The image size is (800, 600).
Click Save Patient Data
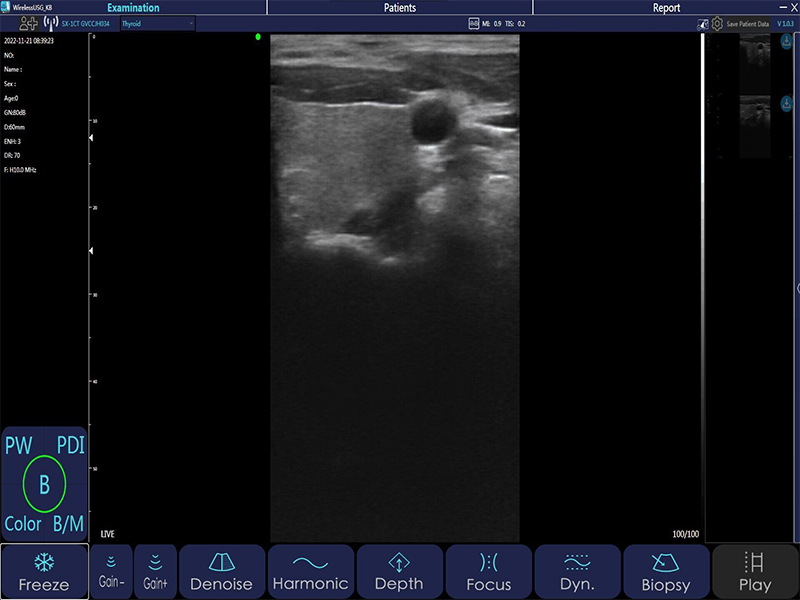point(748,22)
